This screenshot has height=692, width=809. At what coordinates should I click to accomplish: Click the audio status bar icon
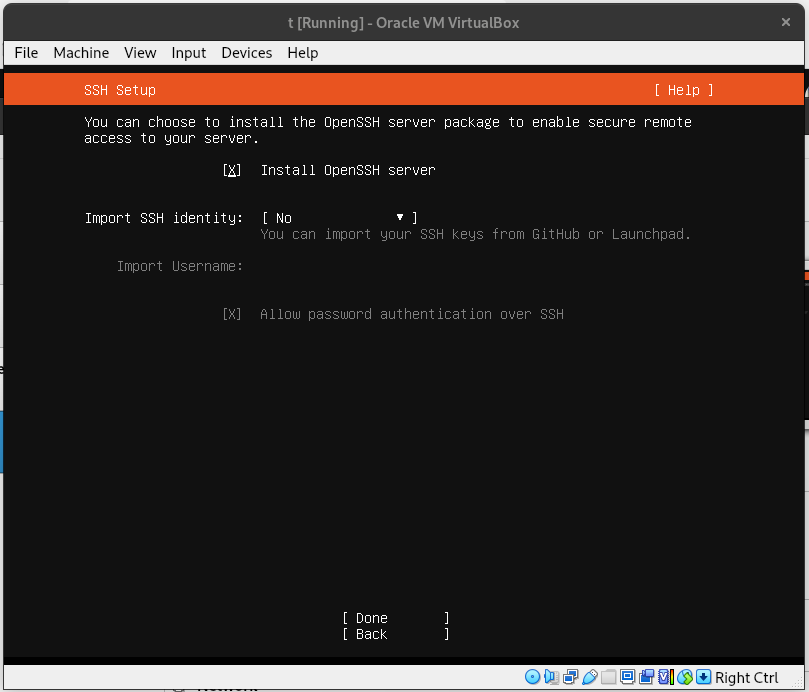(x=550, y=678)
